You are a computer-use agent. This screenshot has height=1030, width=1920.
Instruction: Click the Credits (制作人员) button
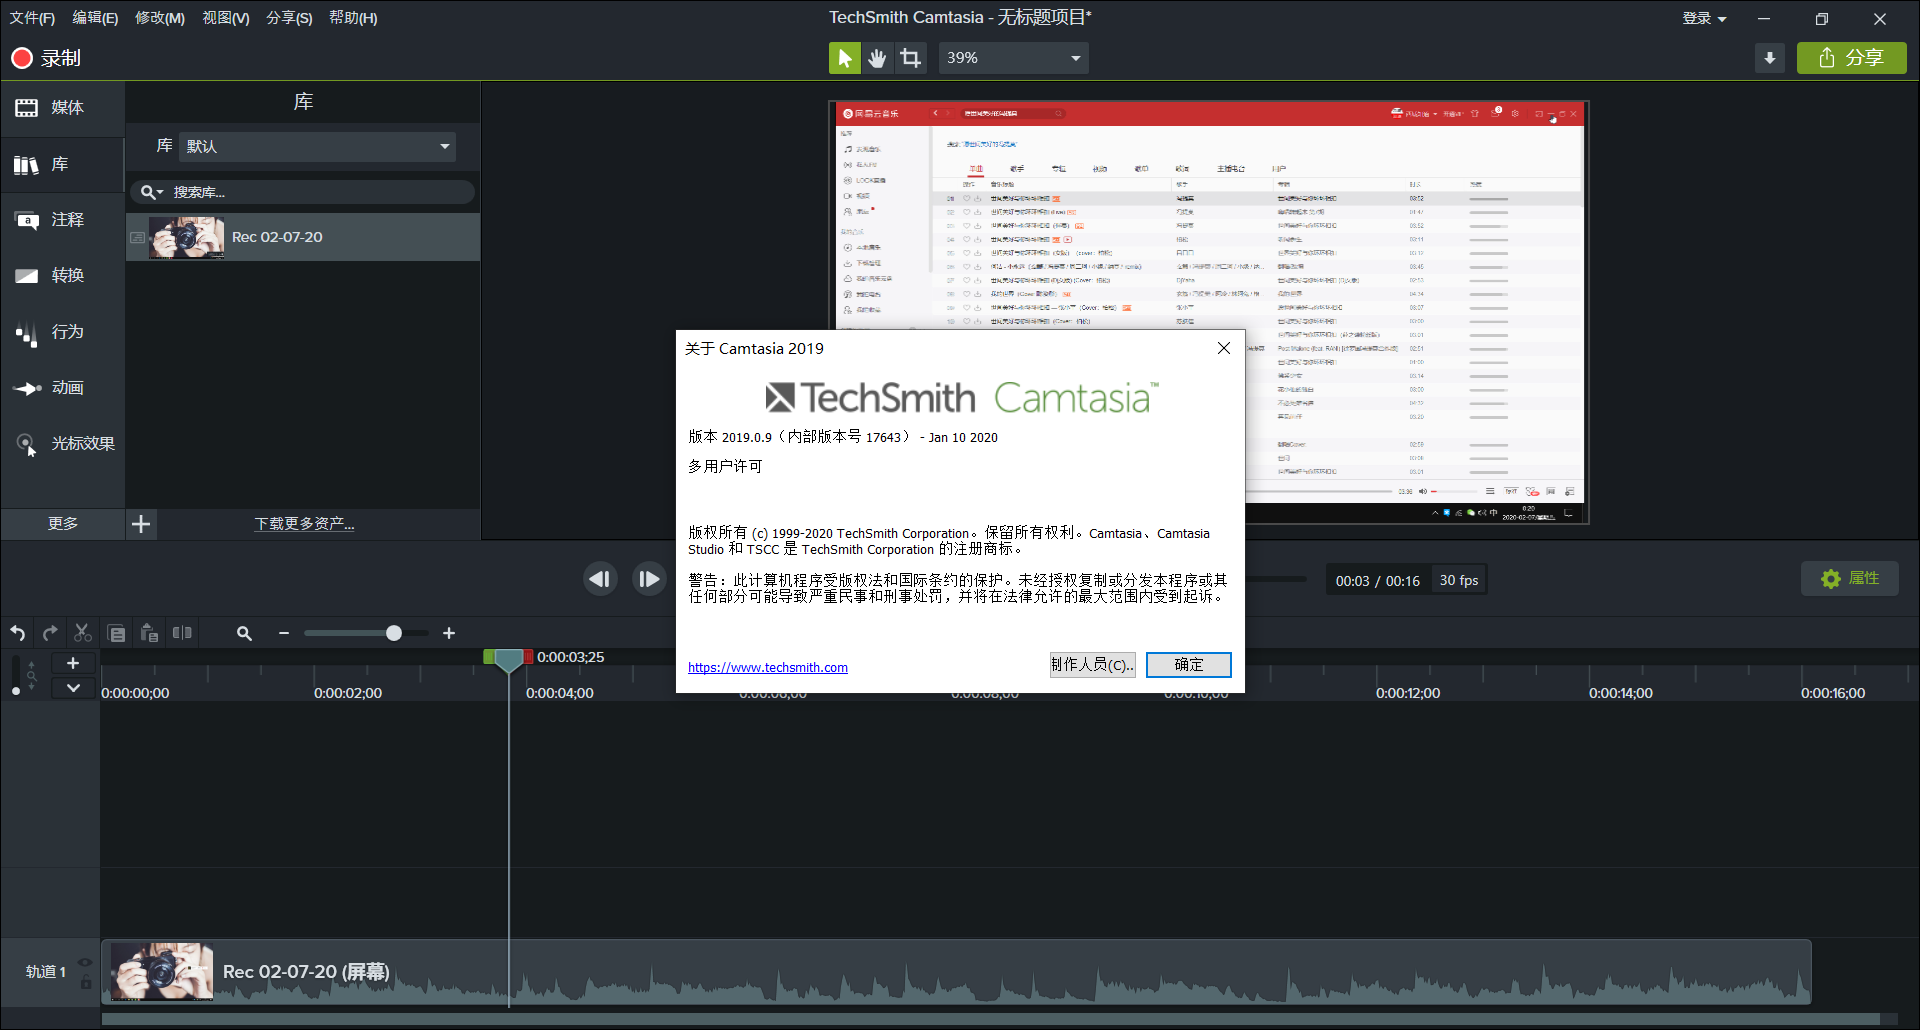1092,665
